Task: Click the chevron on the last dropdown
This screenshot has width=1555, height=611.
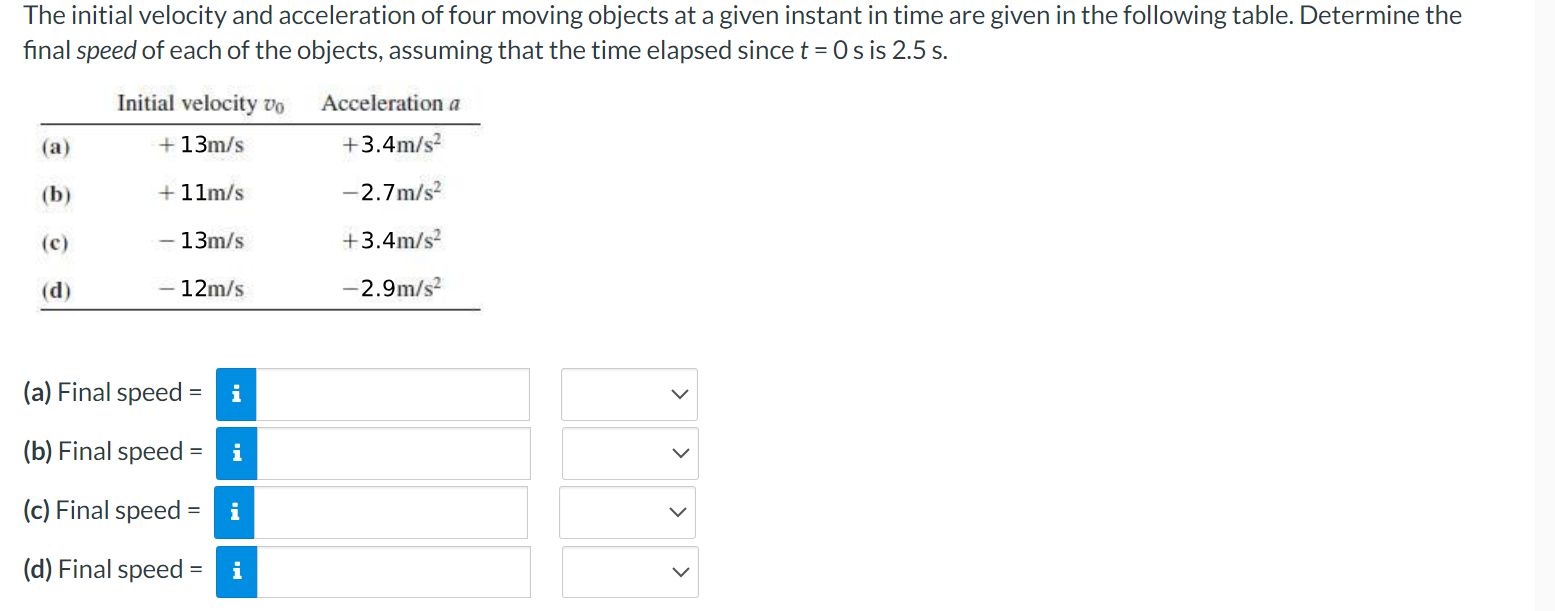Action: tap(680, 571)
